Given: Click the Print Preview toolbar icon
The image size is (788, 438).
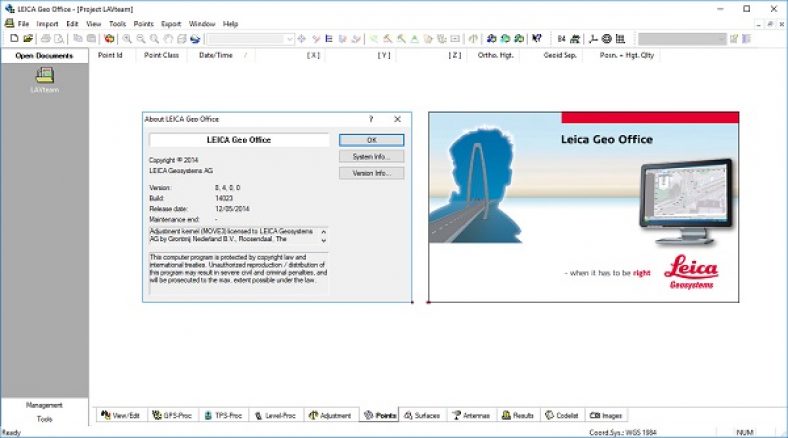Looking at the screenshot, I should tap(59, 38).
